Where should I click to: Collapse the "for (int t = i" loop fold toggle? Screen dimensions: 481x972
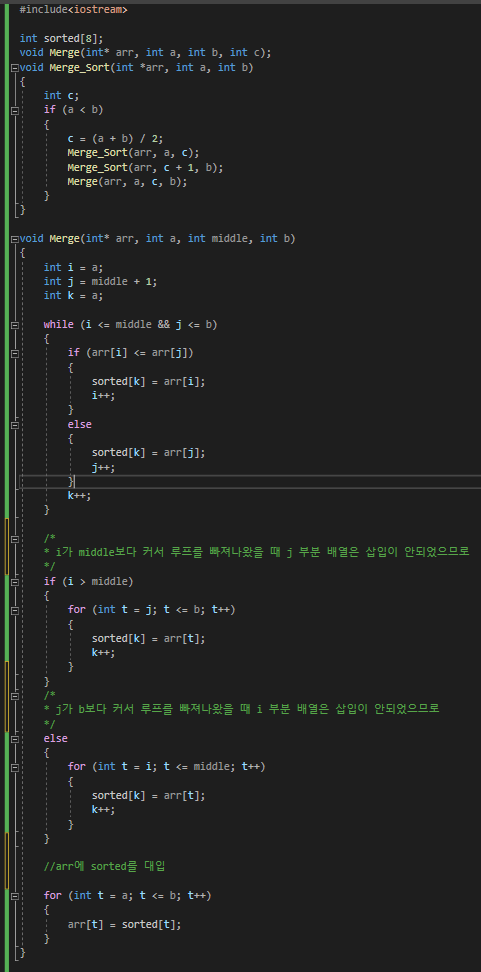tap(15, 767)
